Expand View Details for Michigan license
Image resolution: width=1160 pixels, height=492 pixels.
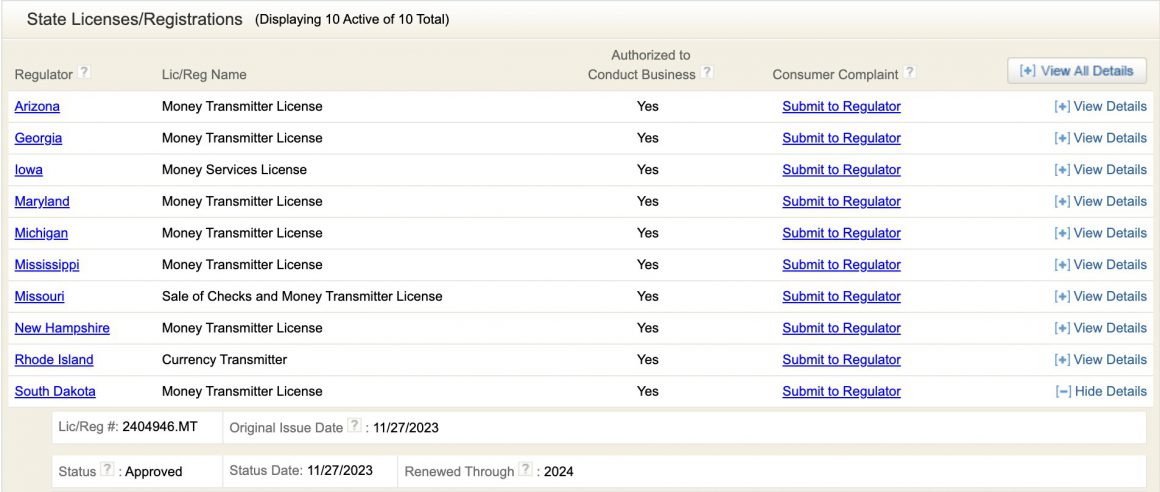coord(1100,234)
